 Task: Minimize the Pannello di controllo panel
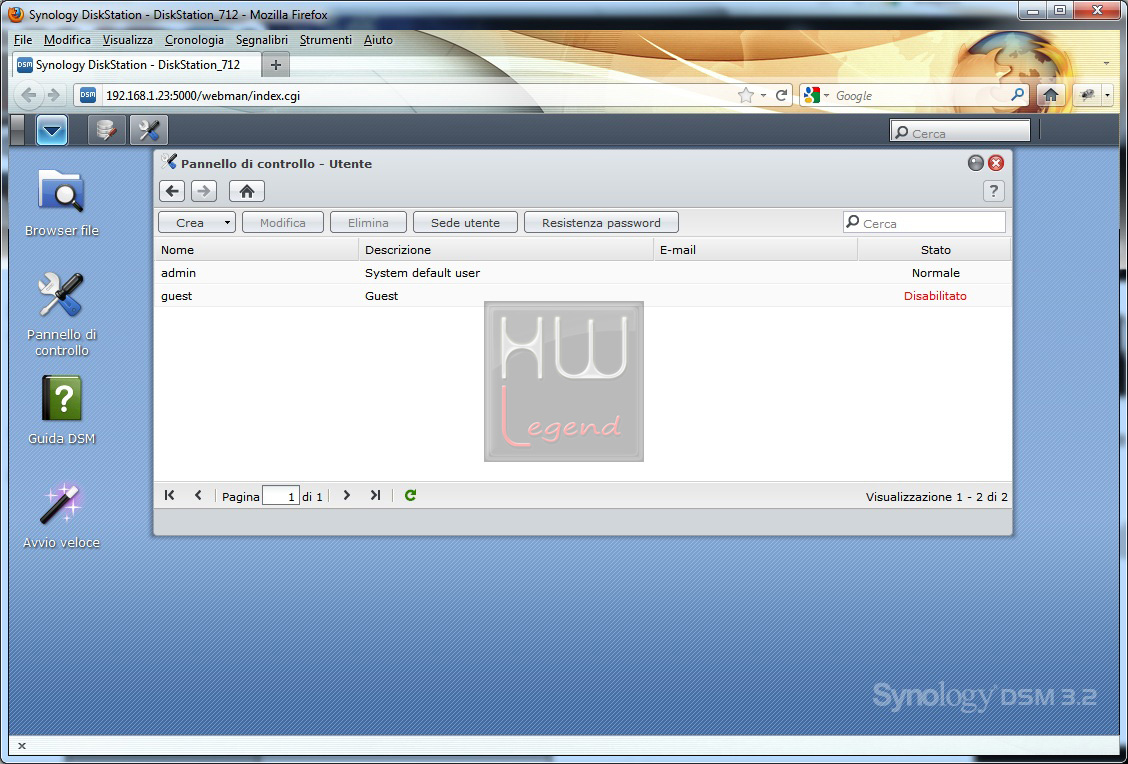coord(975,163)
